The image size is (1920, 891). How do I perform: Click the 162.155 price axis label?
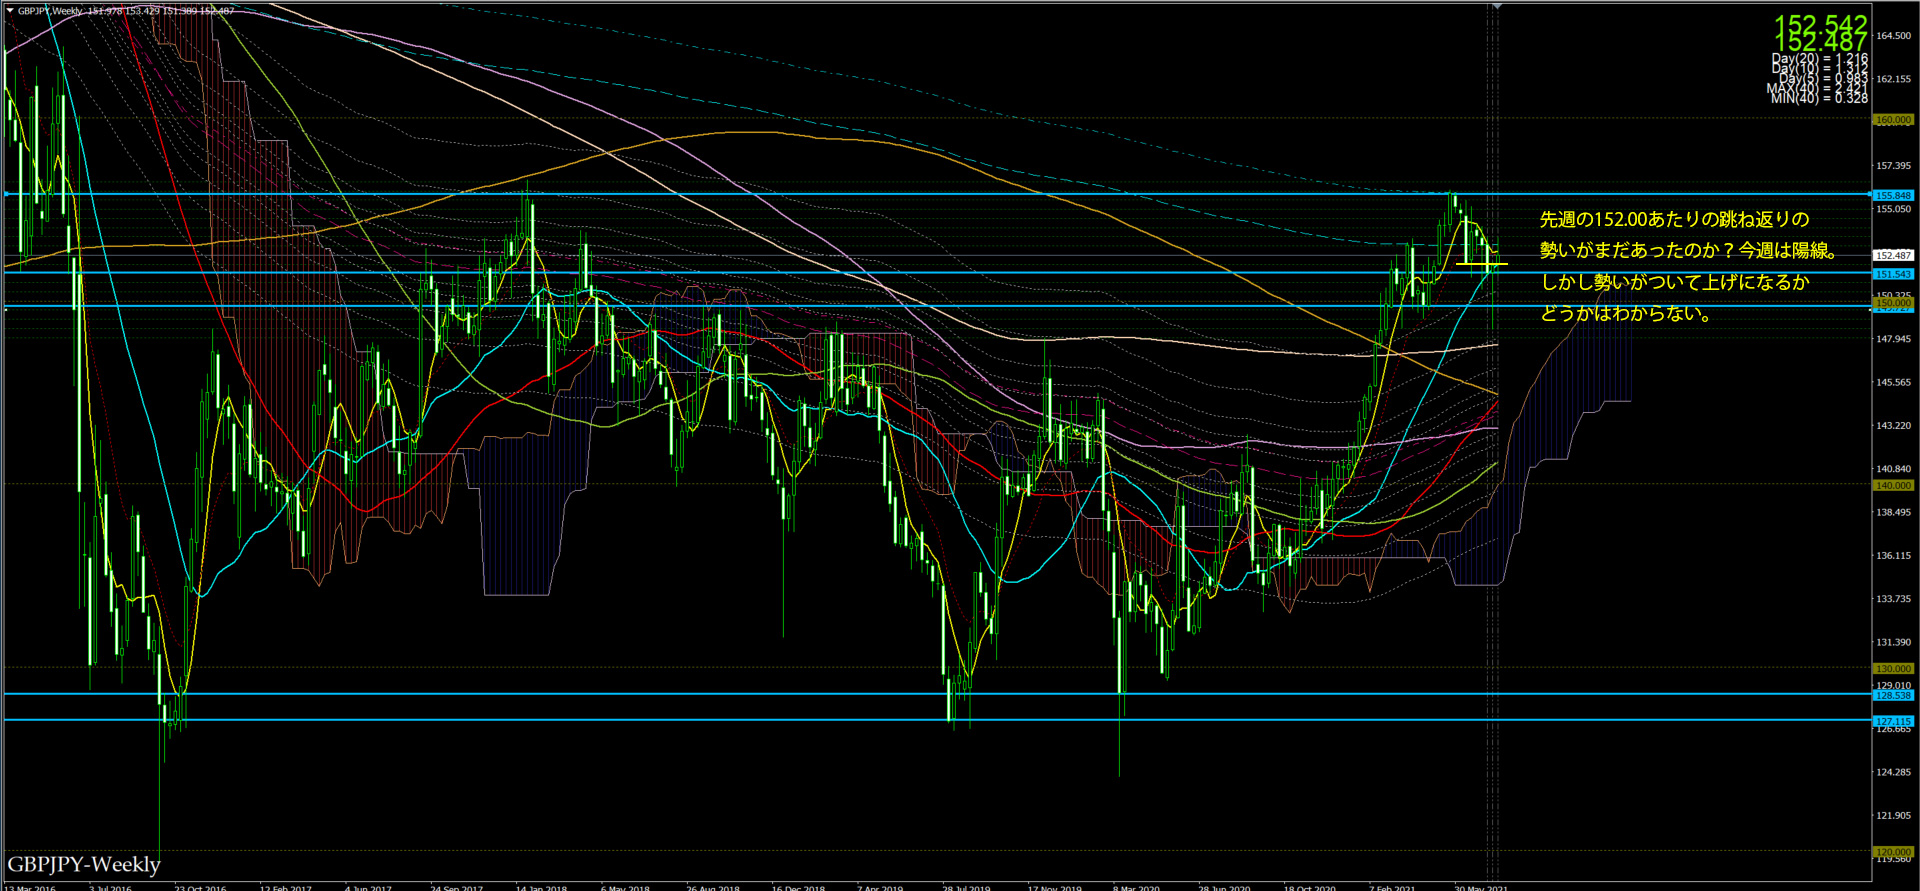1893,79
